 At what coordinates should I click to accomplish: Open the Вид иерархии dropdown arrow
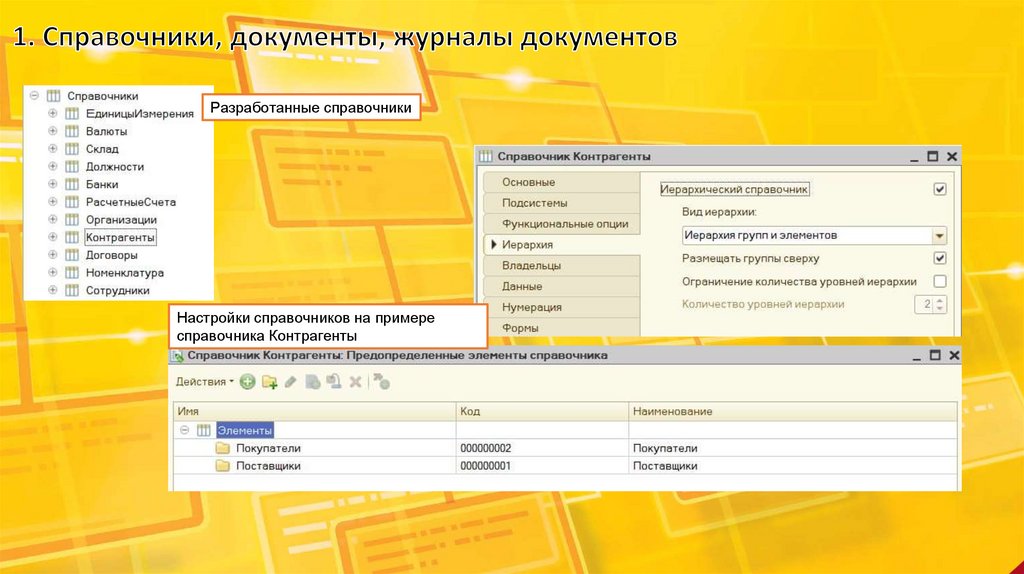(x=939, y=235)
